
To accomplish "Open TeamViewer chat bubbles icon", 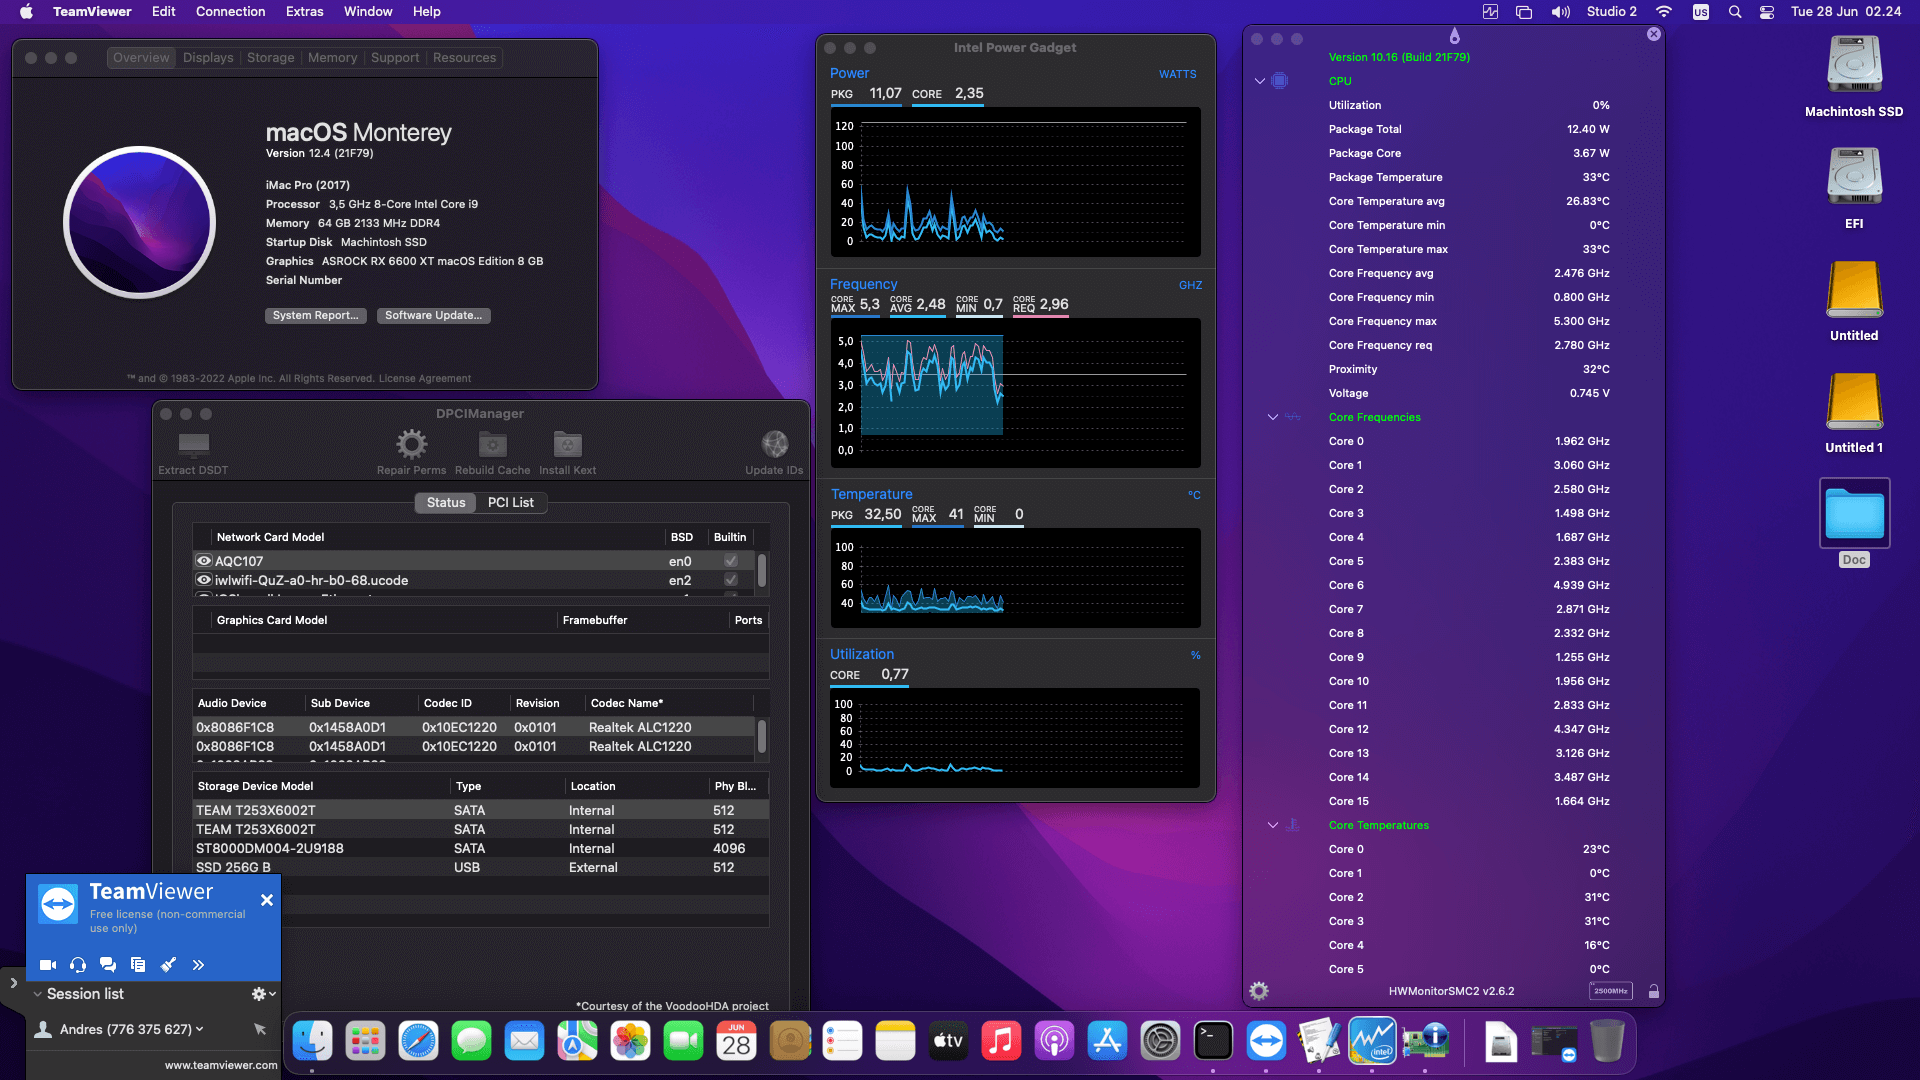I will [108, 965].
